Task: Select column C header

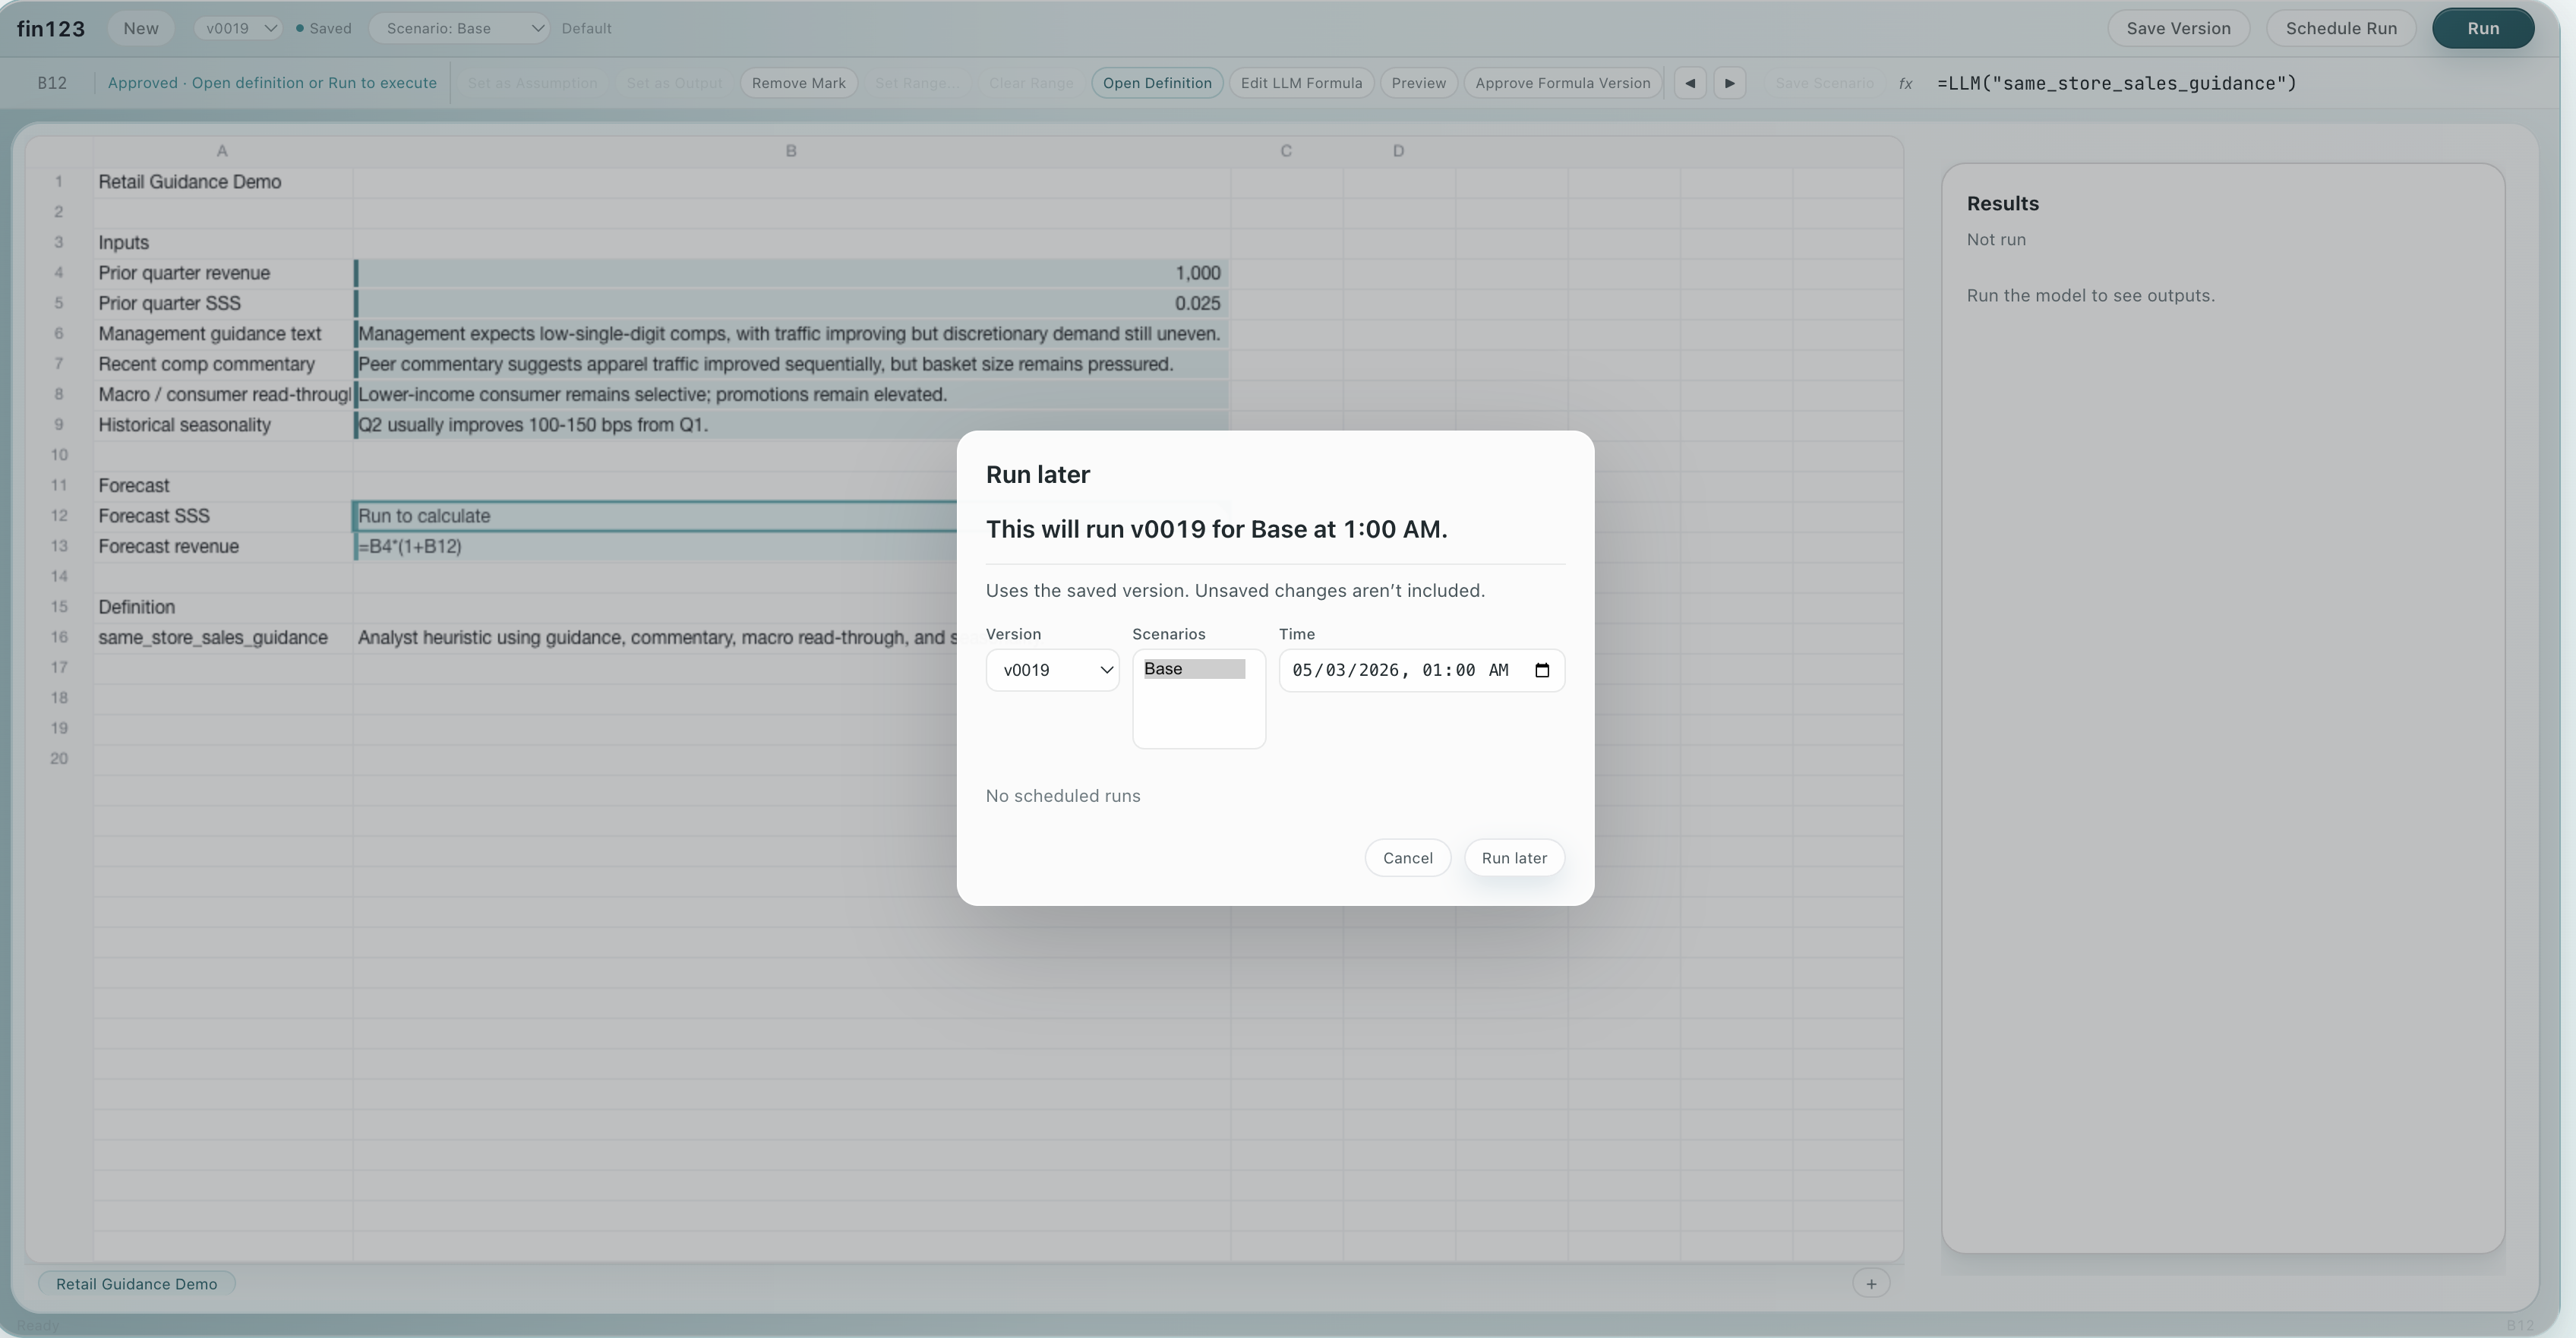Action: point(1286,151)
